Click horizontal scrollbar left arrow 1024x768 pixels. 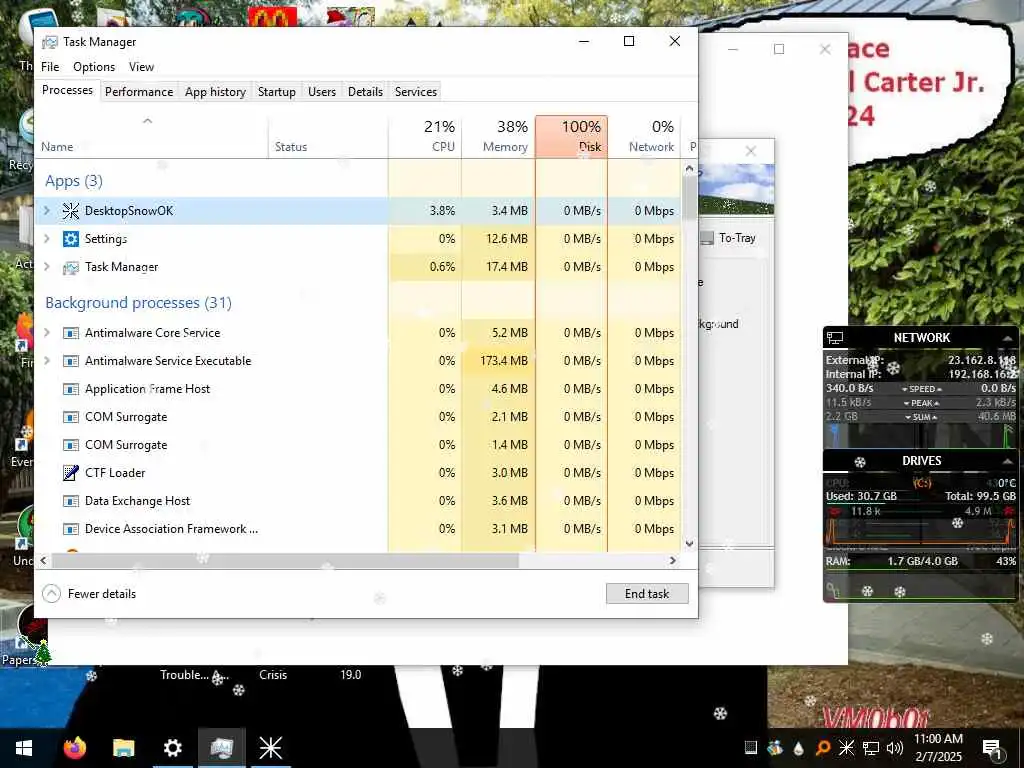click(x=44, y=560)
